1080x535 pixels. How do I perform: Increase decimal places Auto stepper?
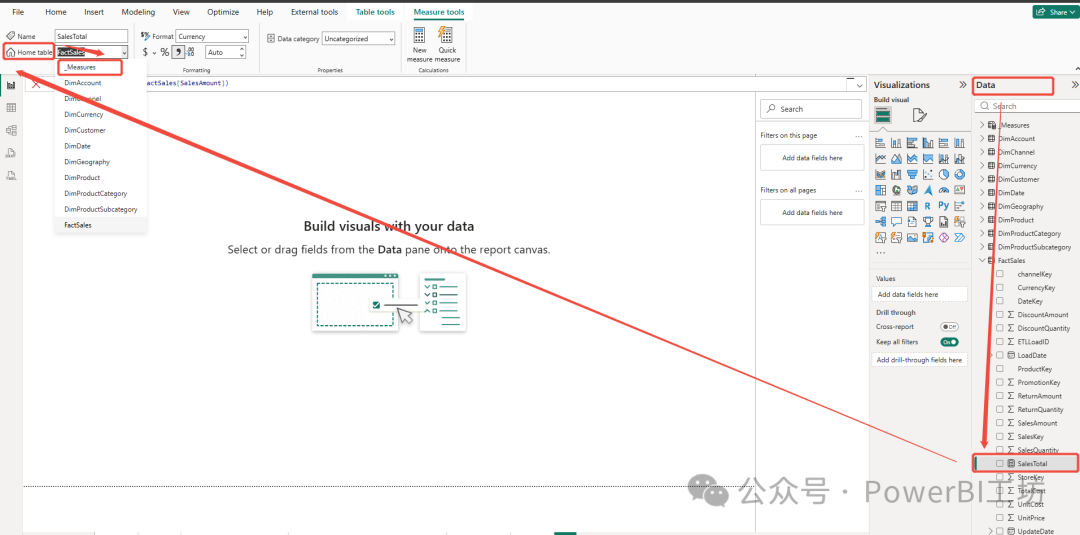(242, 50)
